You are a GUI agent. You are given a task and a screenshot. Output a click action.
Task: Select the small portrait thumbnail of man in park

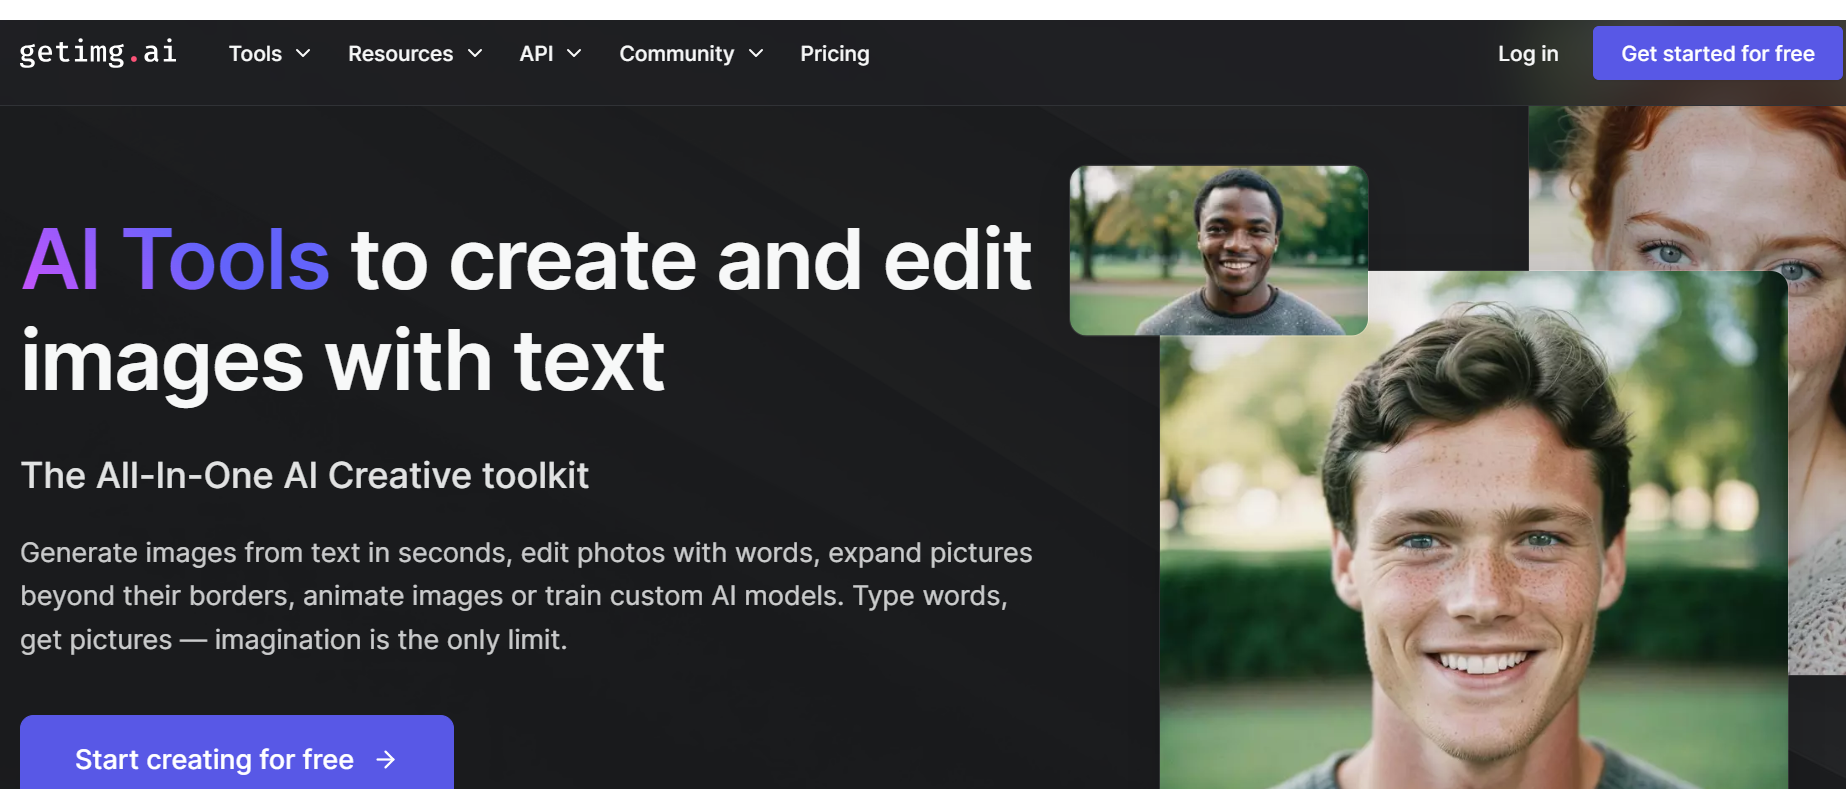click(x=1218, y=250)
